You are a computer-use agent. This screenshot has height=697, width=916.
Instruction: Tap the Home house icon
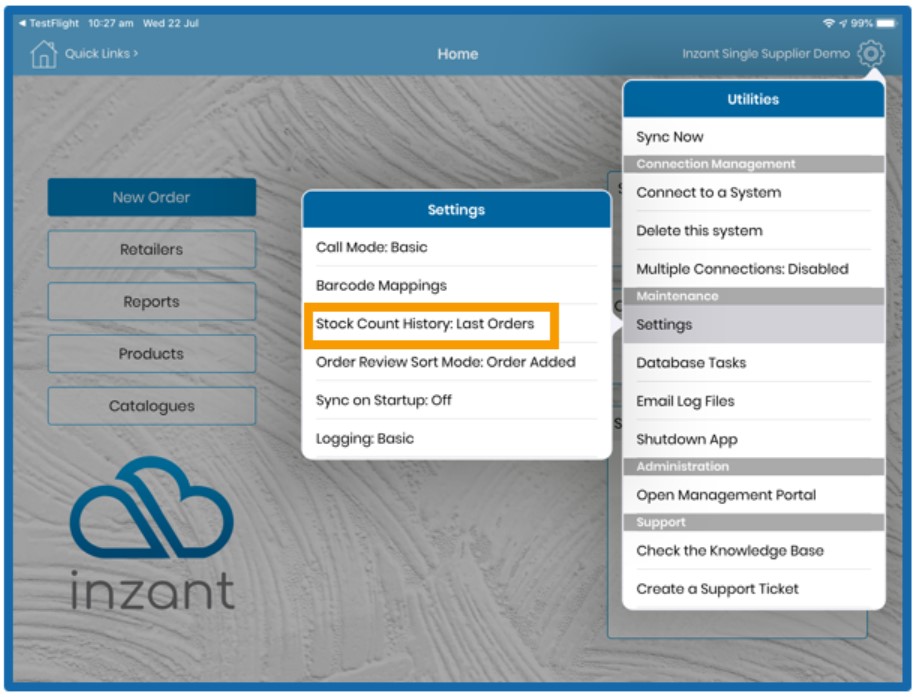[44, 54]
